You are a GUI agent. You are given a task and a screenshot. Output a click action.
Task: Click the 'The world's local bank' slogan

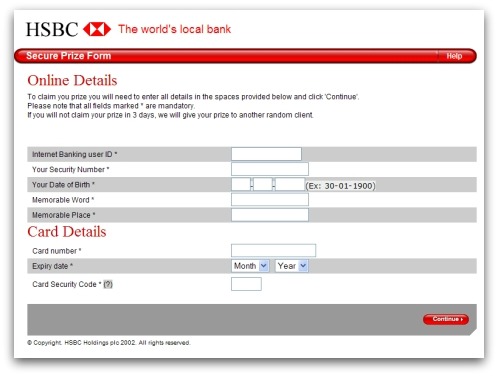(x=174, y=29)
